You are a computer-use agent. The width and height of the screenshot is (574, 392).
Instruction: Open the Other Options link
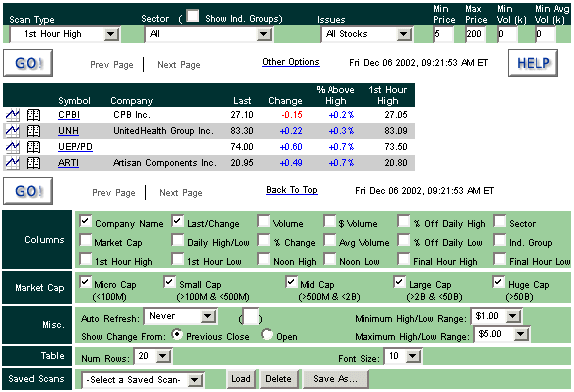click(x=291, y=62)
